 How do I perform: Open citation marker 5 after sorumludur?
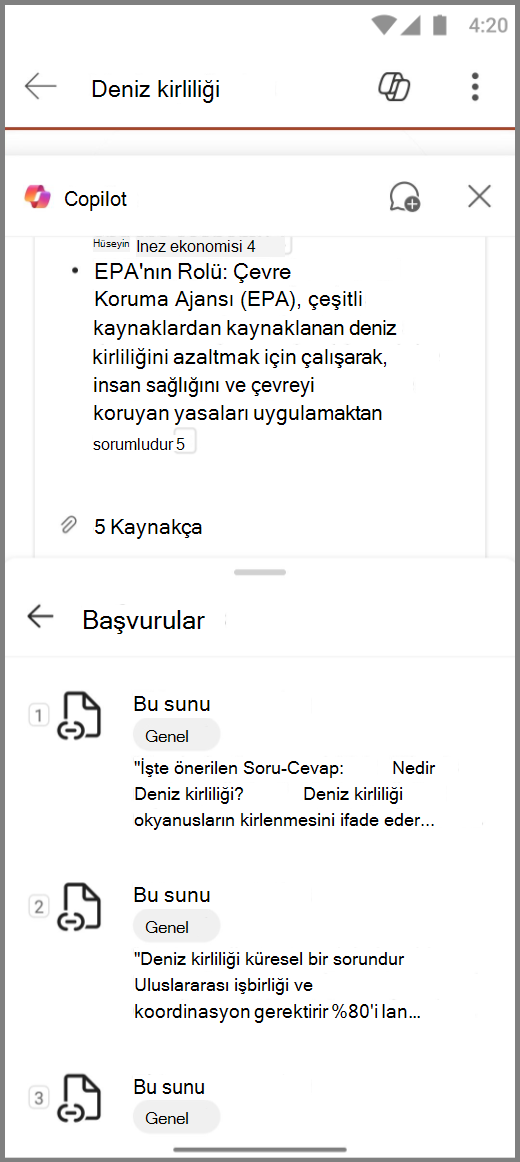point(185,442)
